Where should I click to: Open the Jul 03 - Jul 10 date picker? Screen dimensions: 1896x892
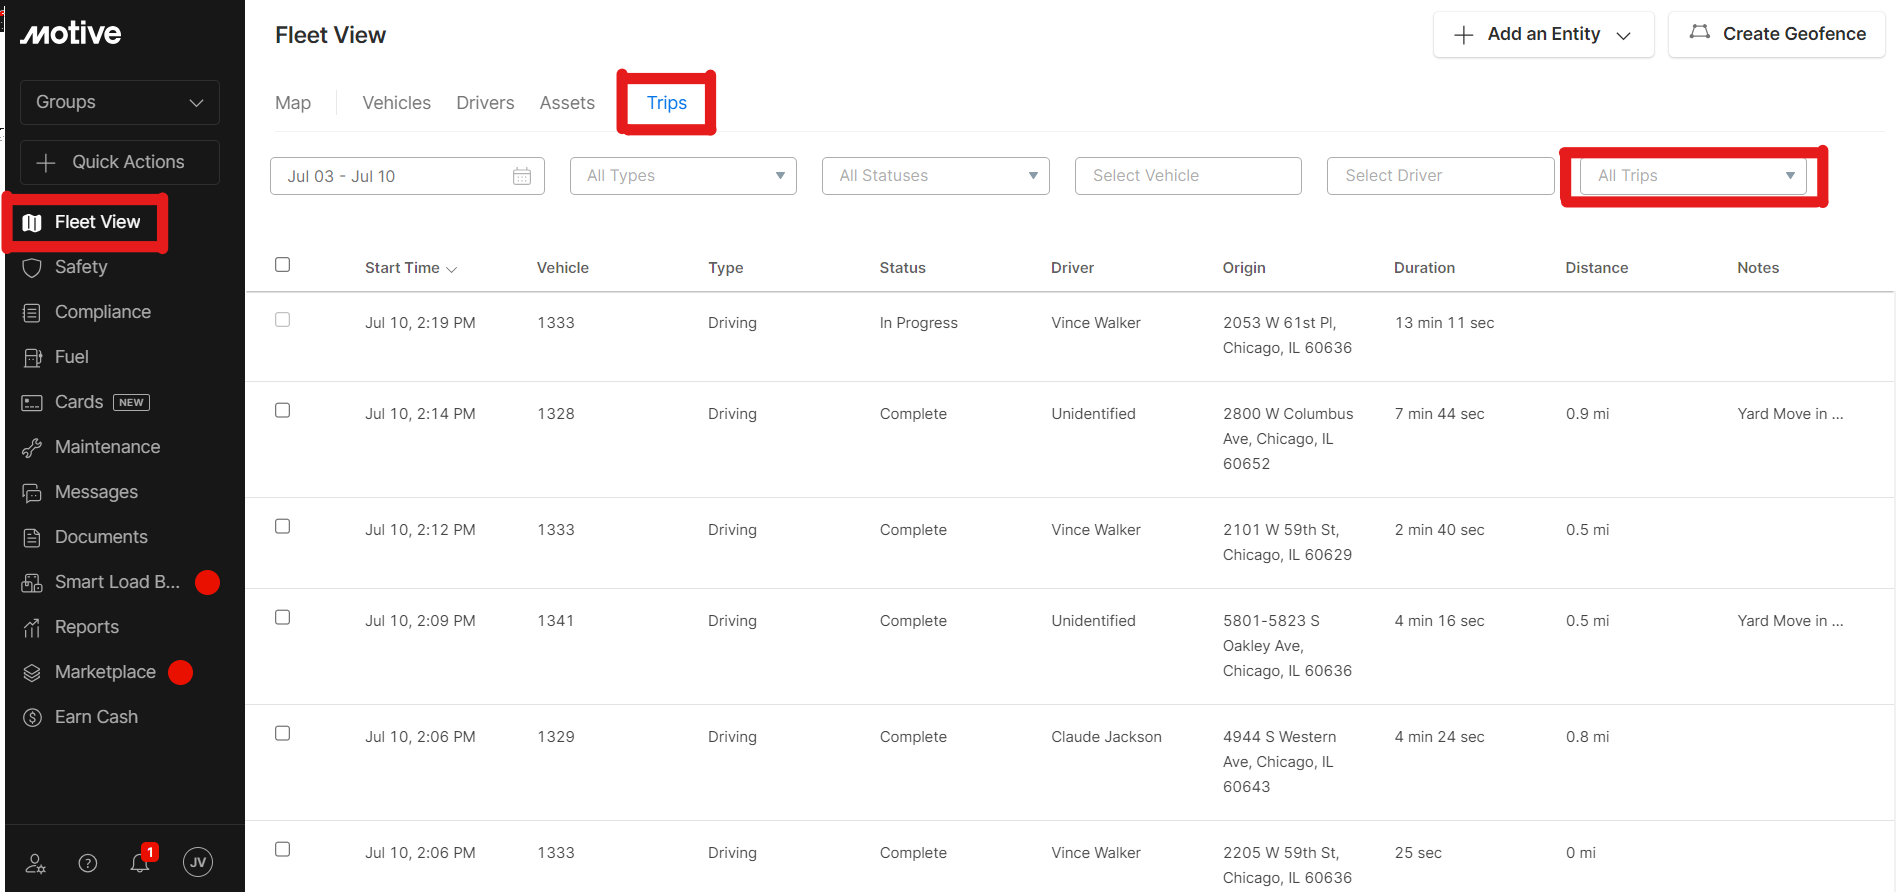pyautogui.click(x=407, y=176)
